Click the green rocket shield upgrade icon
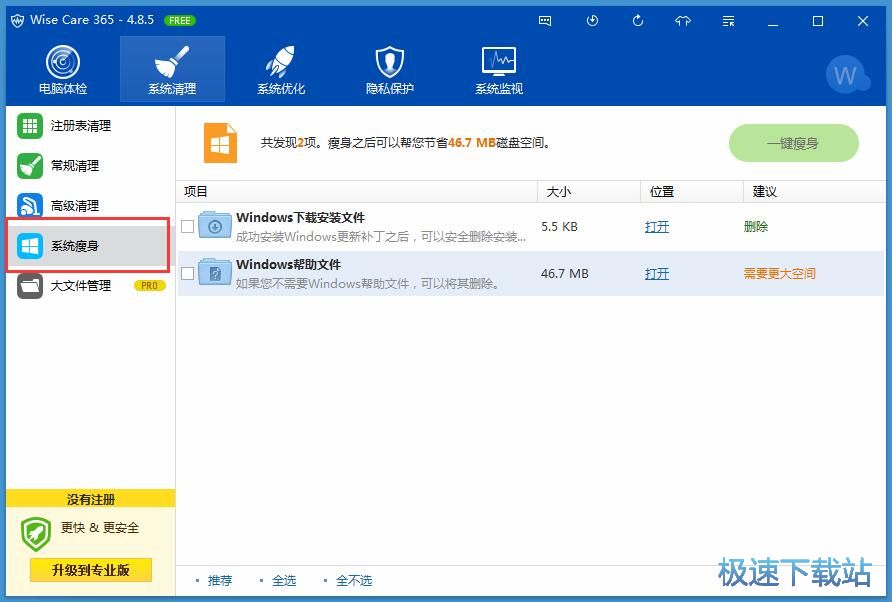The height and width of the screenshot is (602, 892). click(x=36, y=534)
